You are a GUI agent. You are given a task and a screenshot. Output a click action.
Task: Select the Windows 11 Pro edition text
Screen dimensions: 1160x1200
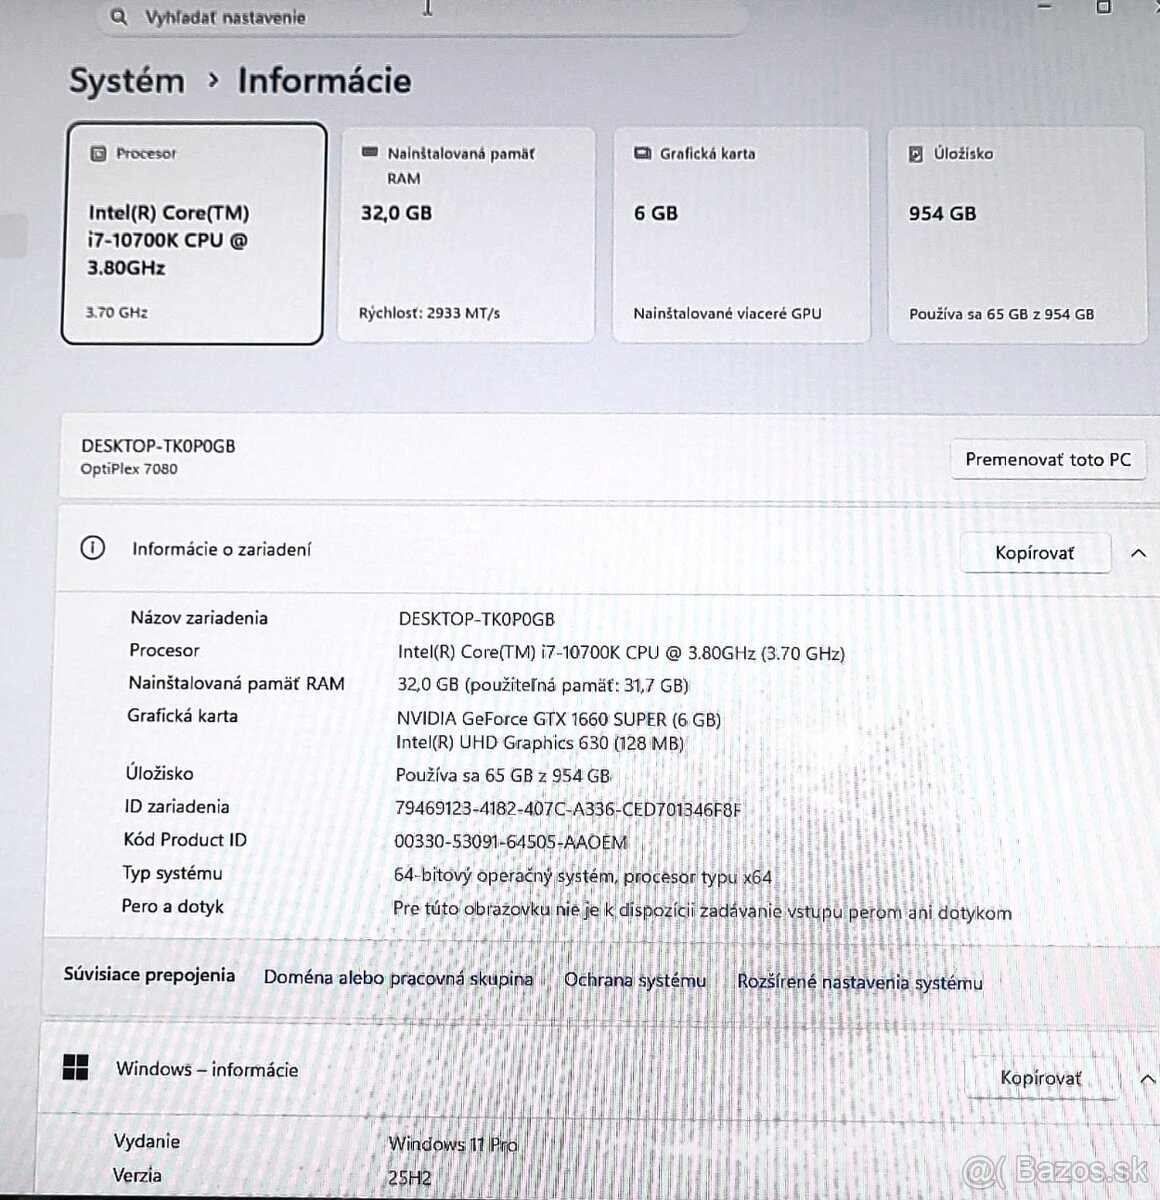452,1144
